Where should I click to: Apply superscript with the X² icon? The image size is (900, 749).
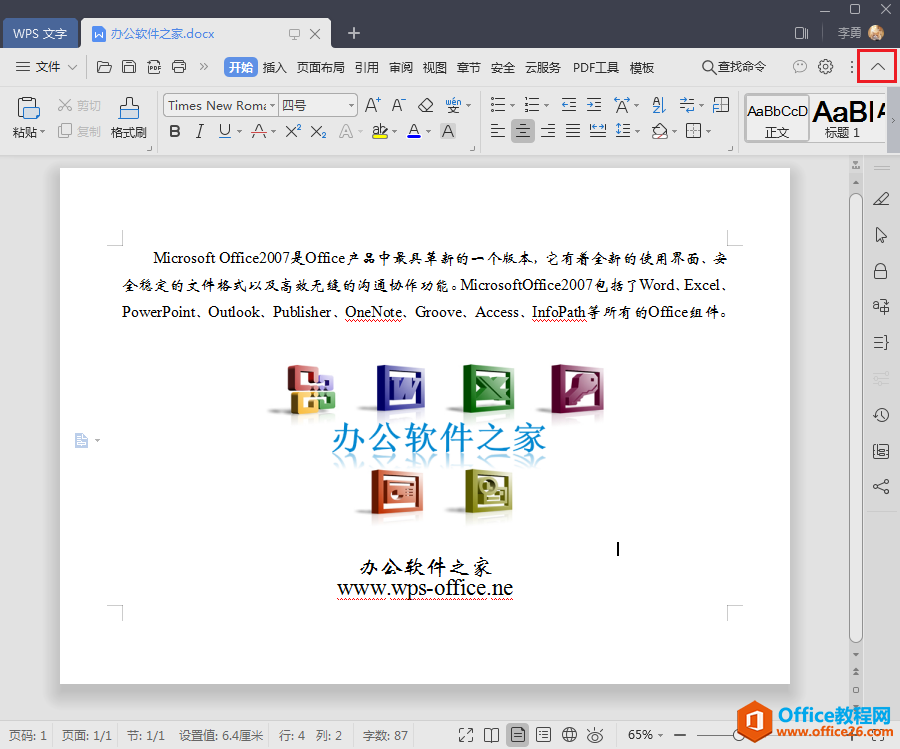(x=293, y=131)
